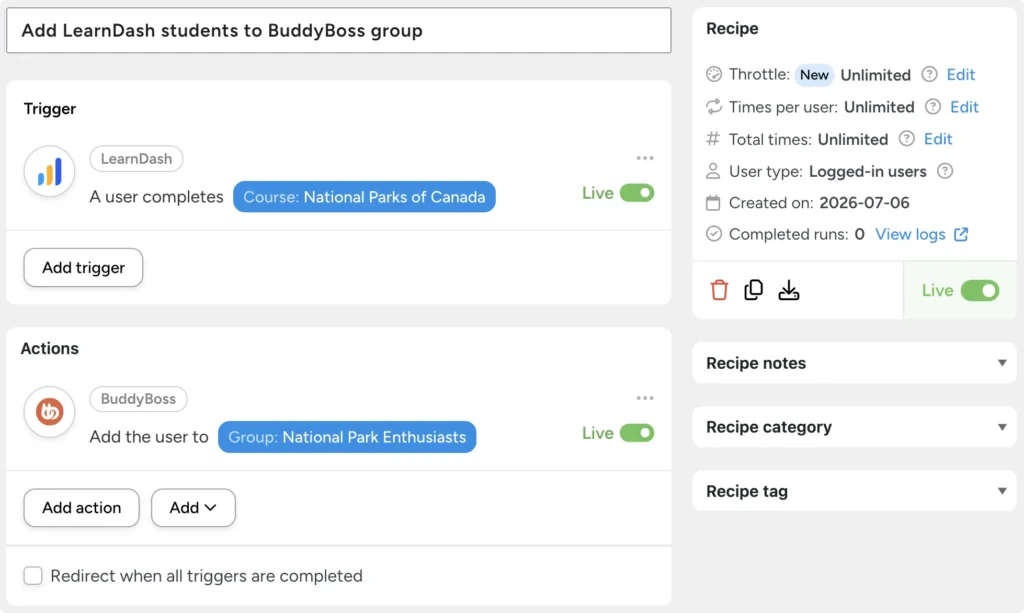Click the Add action button
Screen dimensions: 1024x613
[x=82, y=507]
